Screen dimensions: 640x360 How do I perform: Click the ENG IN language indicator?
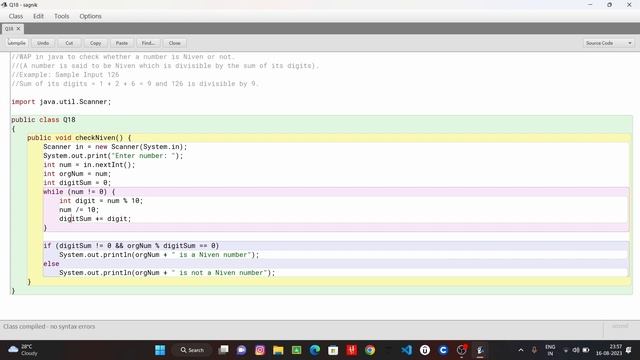pos(550,350)
